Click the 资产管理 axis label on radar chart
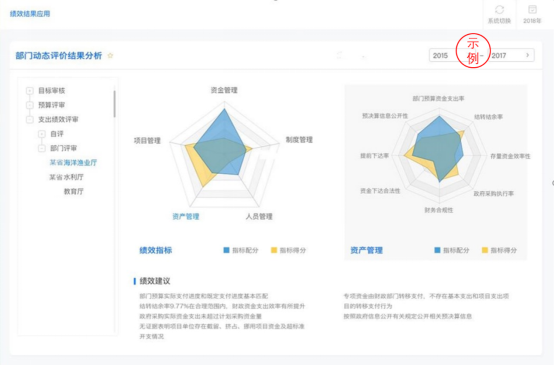 click(x=186, y=217)
